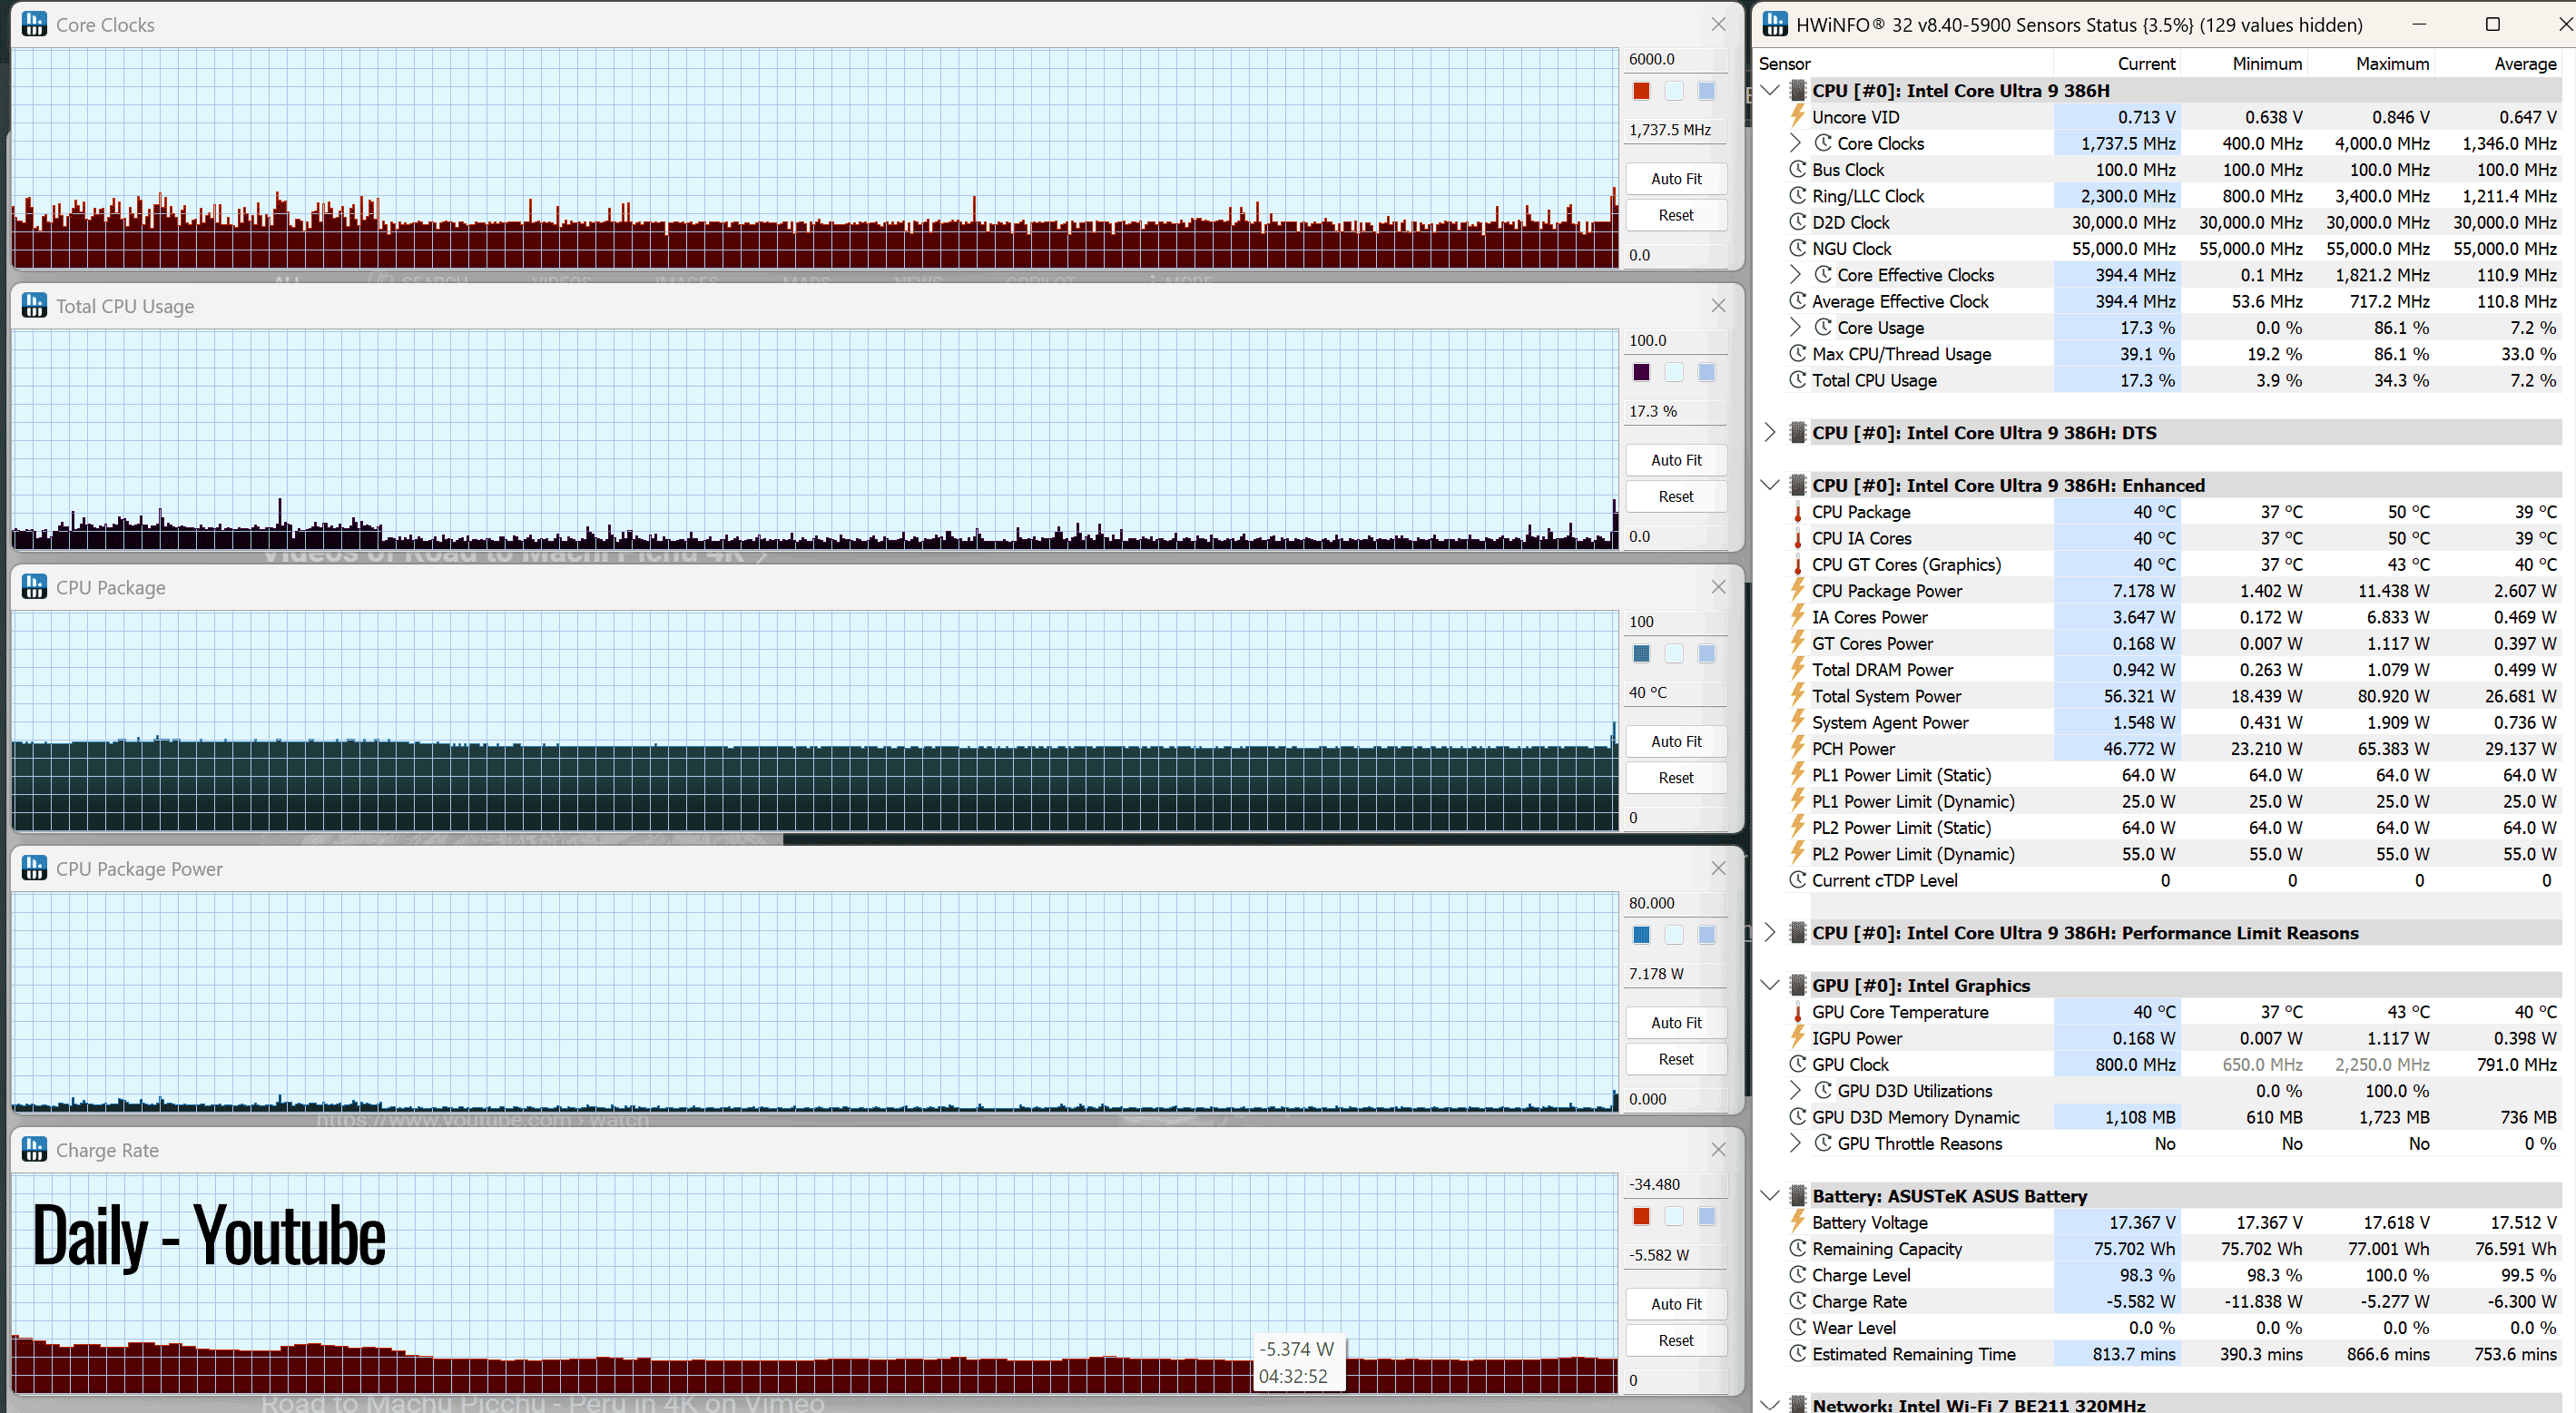Open the dark purple swatch in Total CPU Usage graph
Screen dimensions: 2576x1413
point(1641,372)
